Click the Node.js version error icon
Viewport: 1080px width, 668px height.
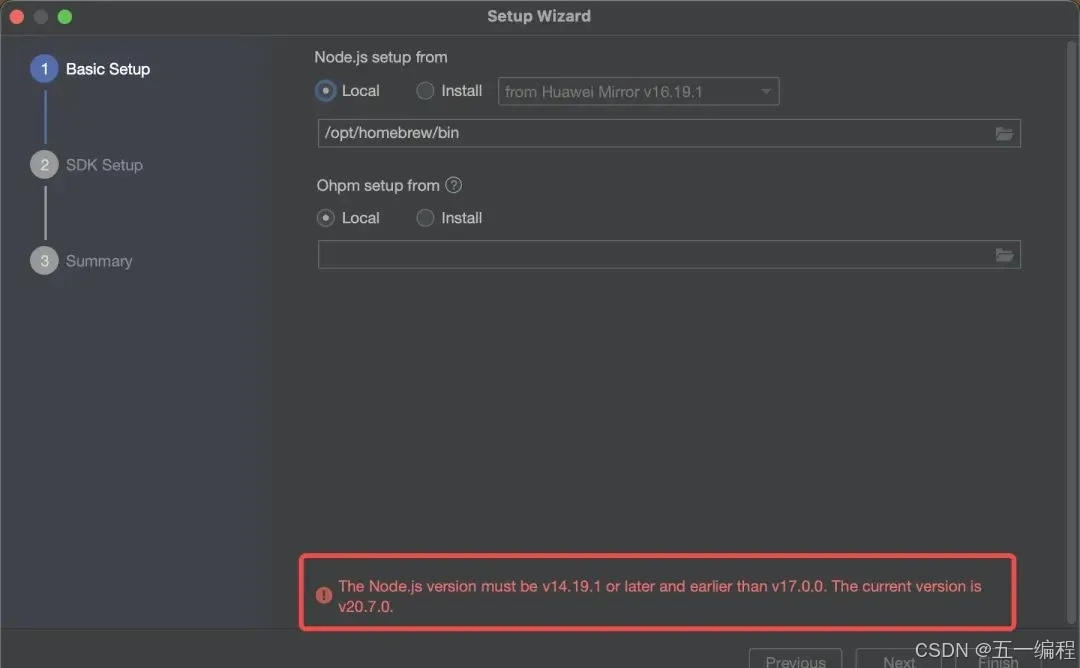tap(324, 595)
